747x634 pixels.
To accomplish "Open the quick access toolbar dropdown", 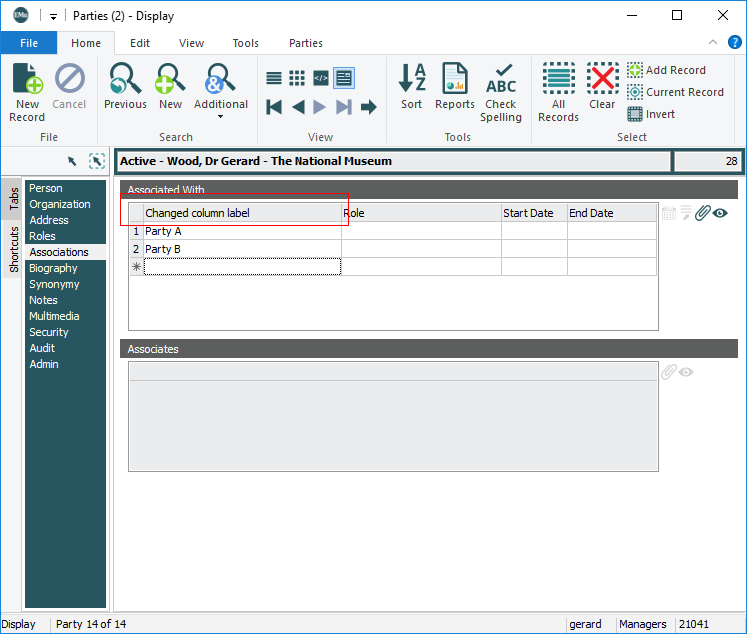I will click(x=53, y=16).
